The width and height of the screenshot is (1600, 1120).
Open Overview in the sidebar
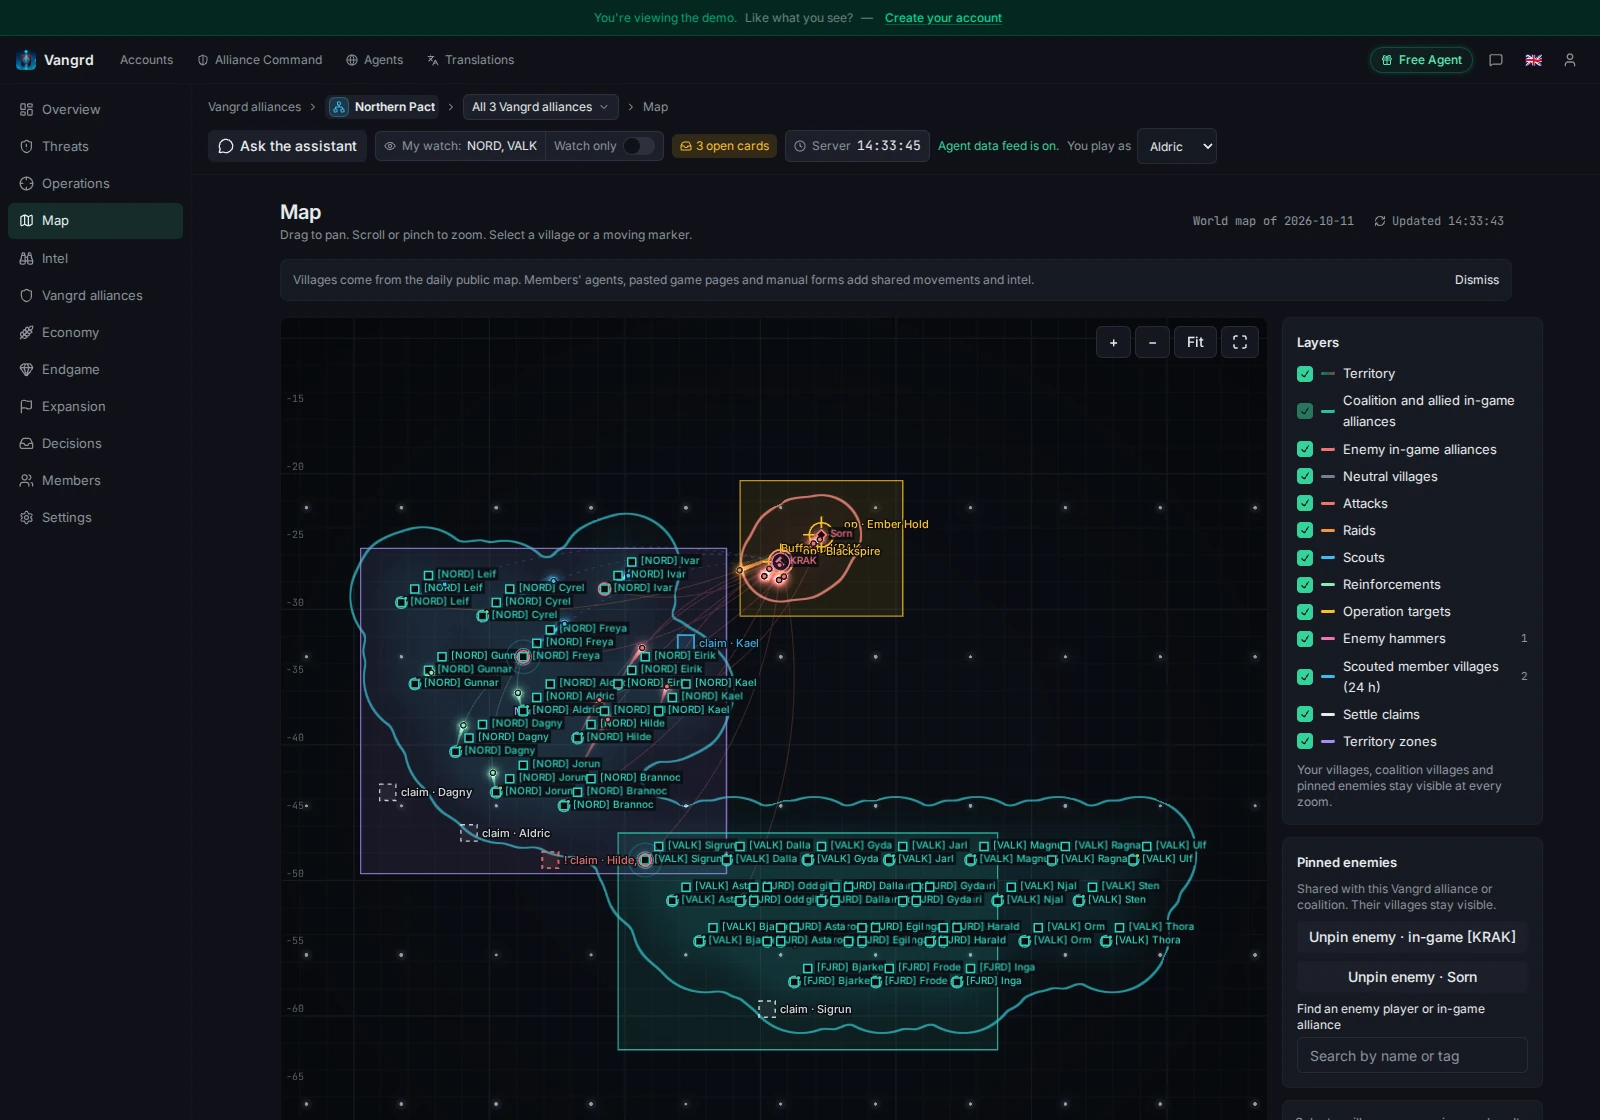click(95, 109)
